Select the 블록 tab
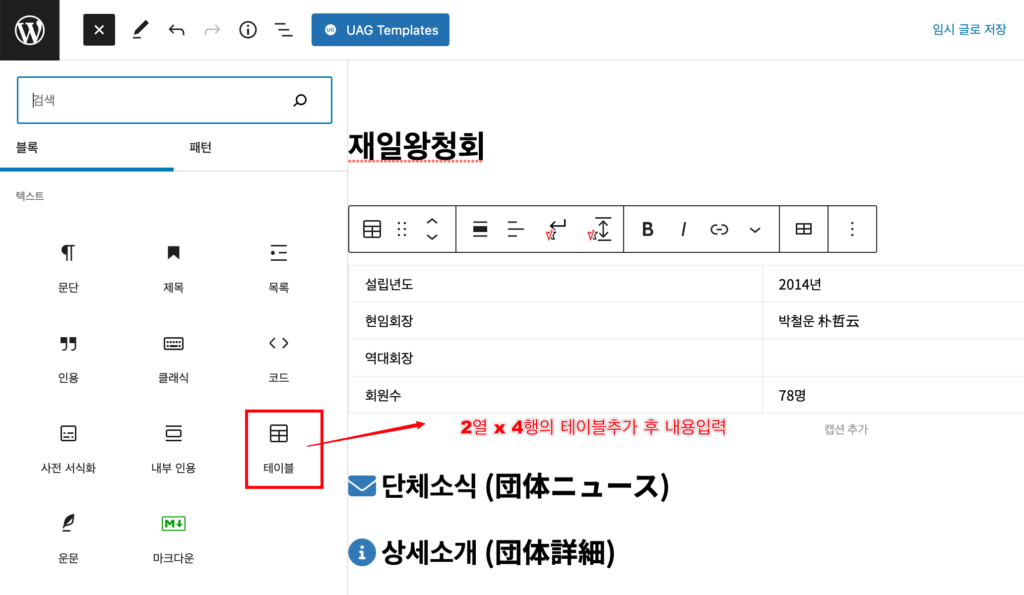 coord(27,148)
